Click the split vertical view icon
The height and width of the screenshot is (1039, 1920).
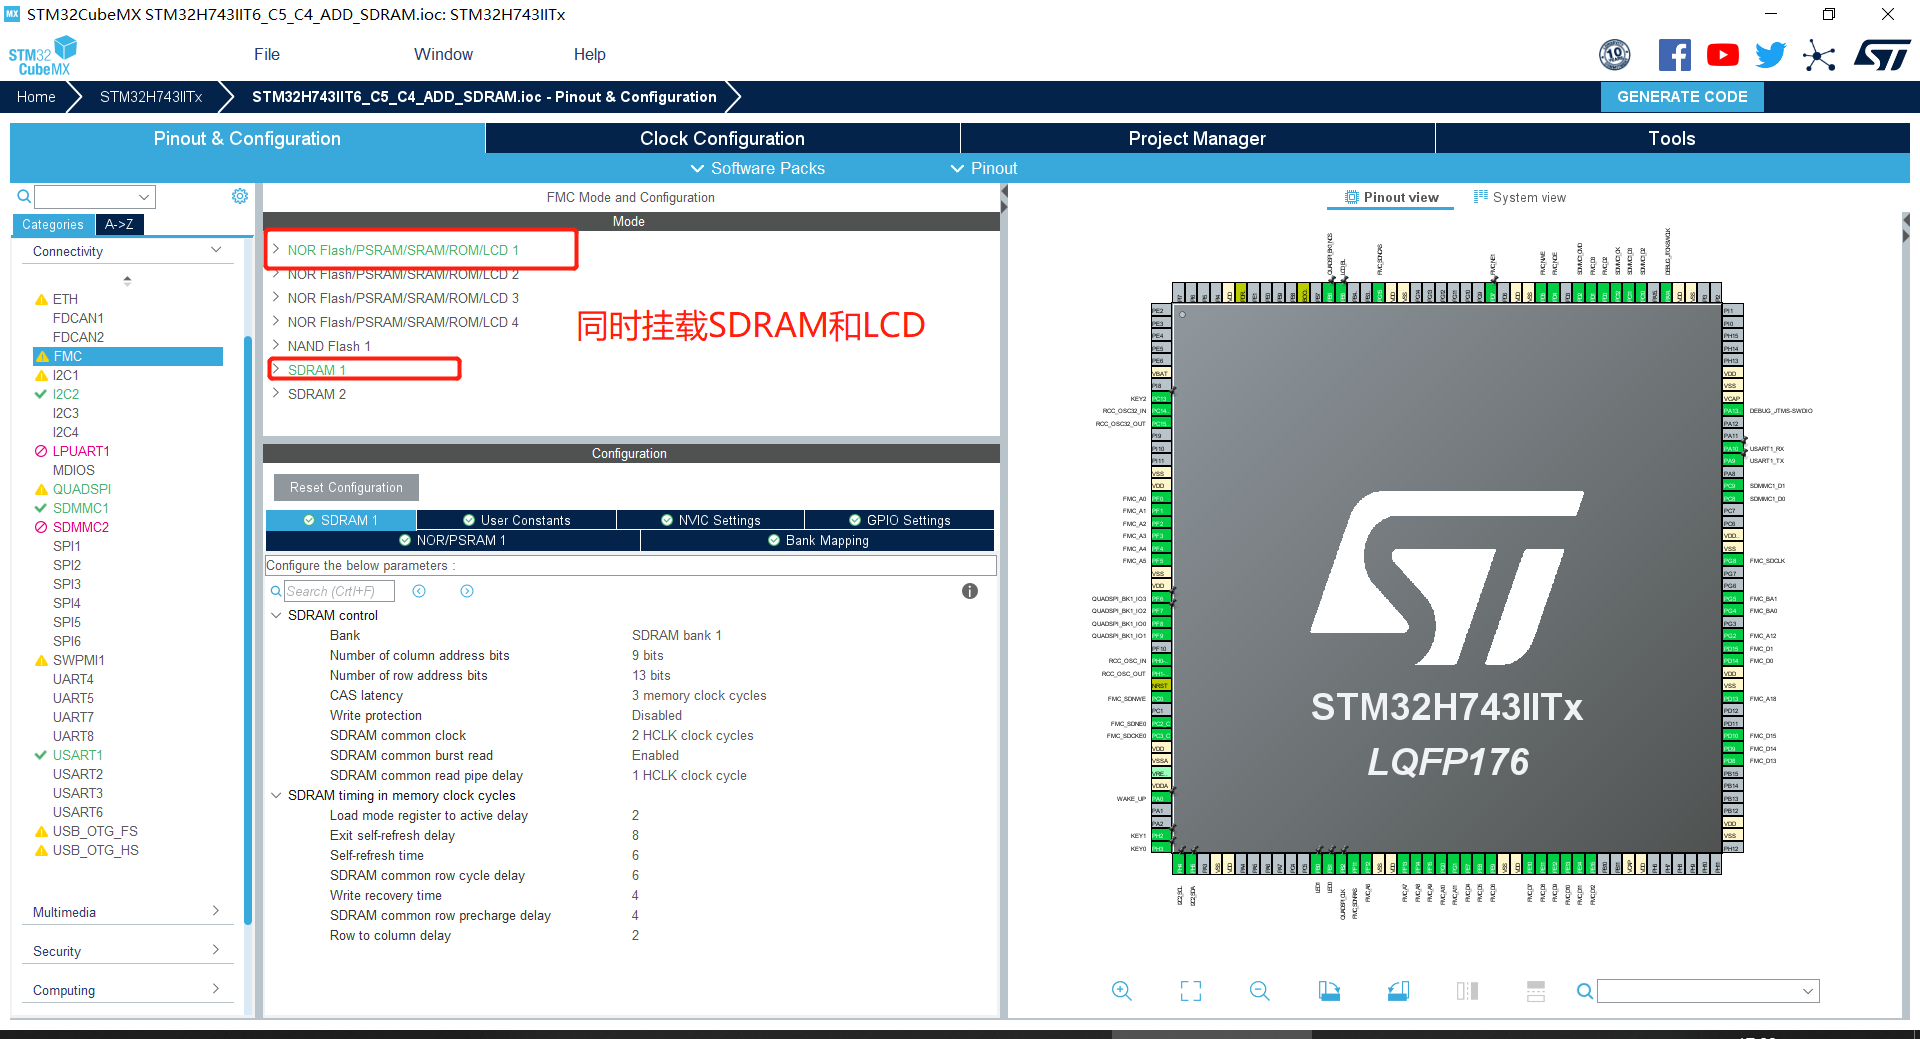1467,991
